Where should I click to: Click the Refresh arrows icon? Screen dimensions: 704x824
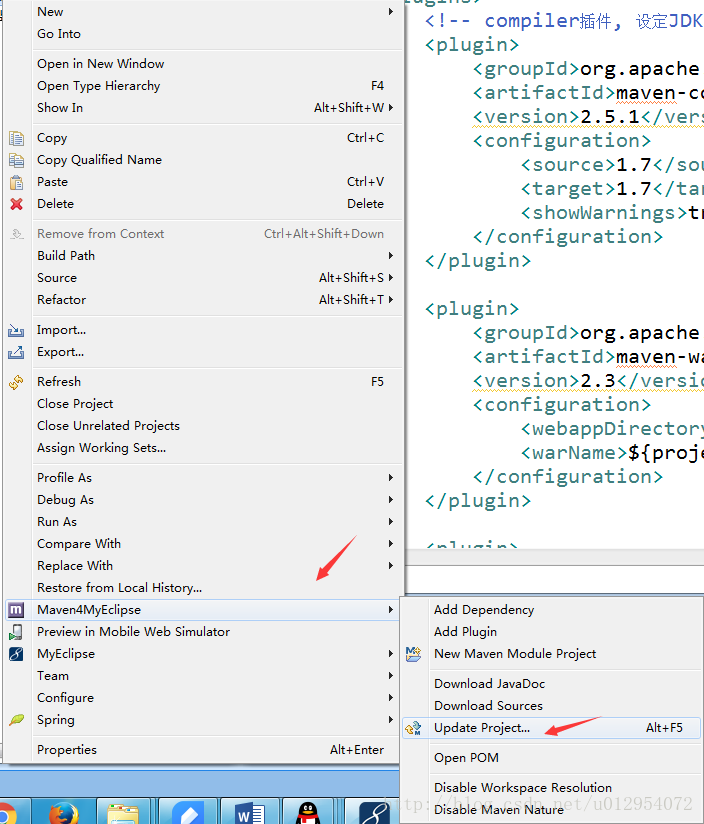coord(16,382)
